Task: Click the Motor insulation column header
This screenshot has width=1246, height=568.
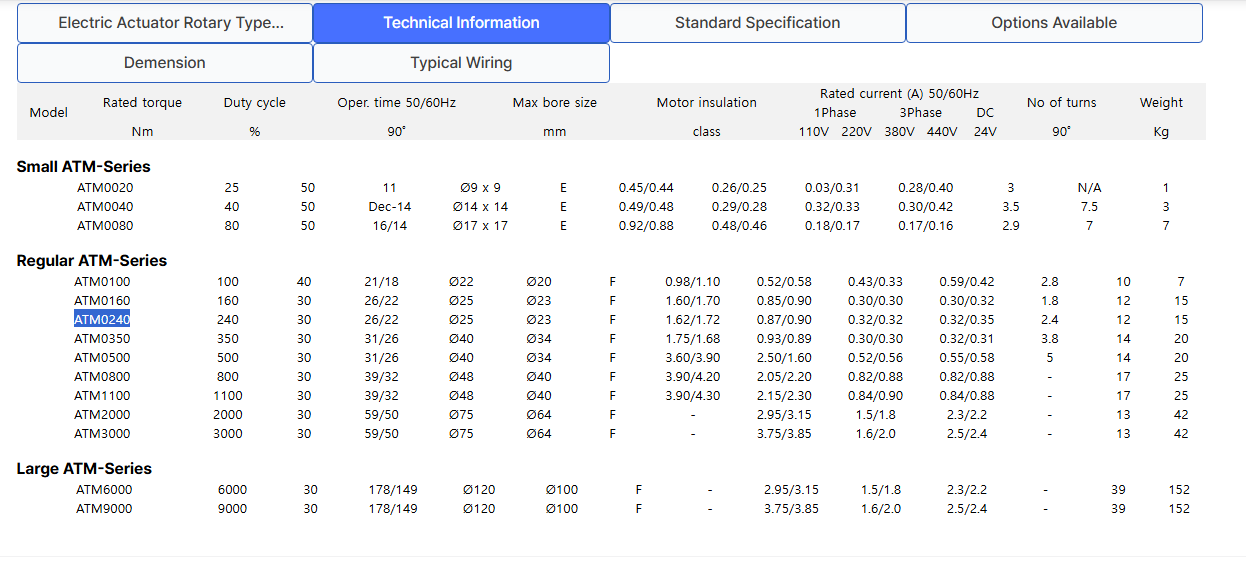Action: (707, 103)
